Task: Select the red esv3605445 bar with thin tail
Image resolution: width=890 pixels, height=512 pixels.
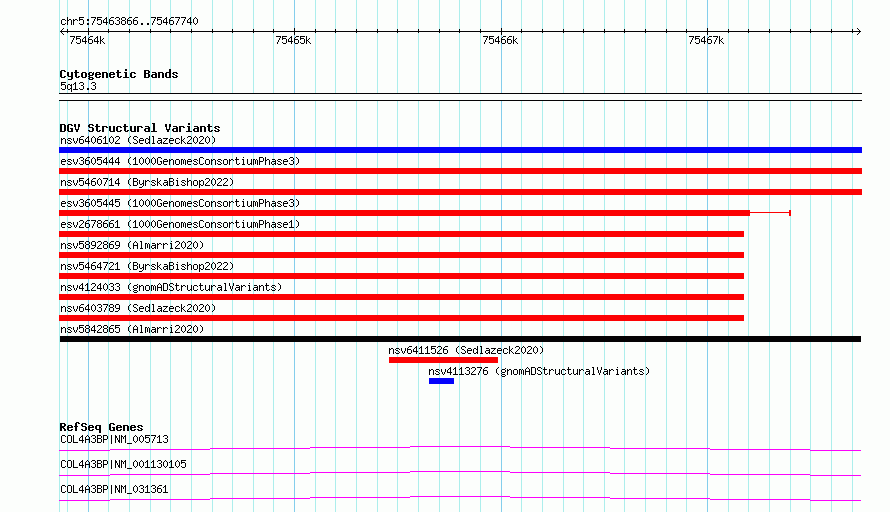Action: coord(425,213)
